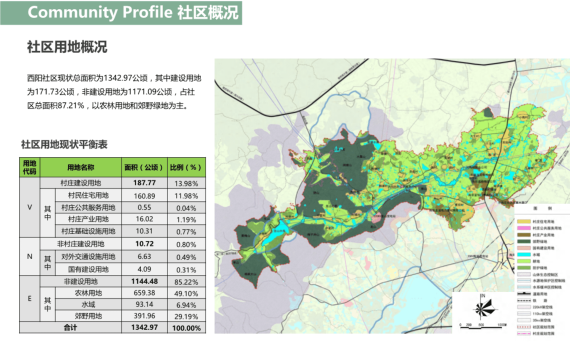This screenshot has width=570, height=360.
Task: Click the wind rose compass symbol
Action: (486, 308)
